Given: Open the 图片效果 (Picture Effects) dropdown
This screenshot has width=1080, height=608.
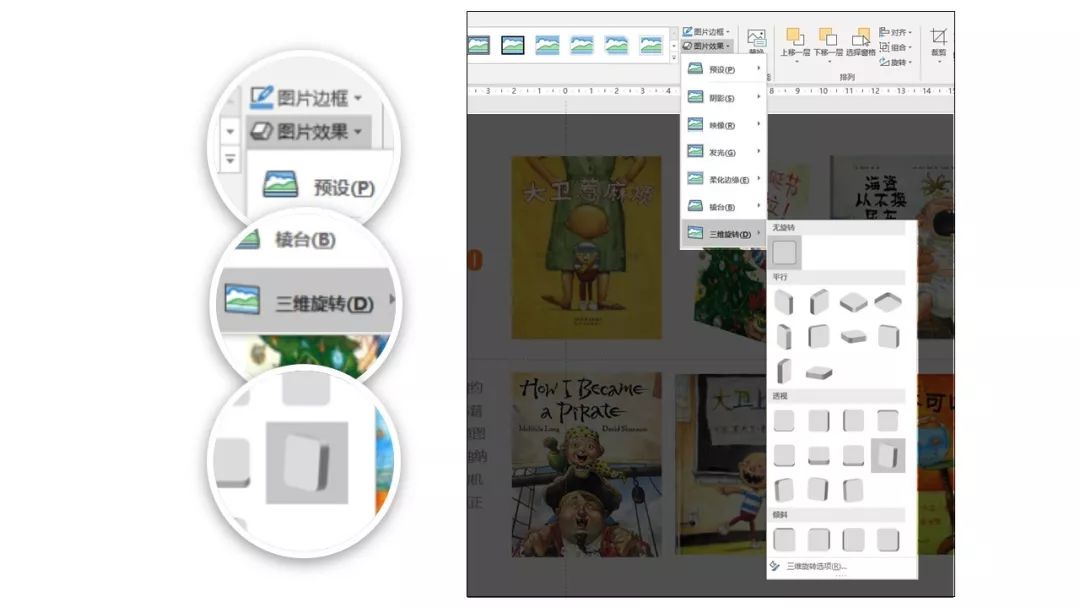Looking at the screenshot, I should (707, 45).
